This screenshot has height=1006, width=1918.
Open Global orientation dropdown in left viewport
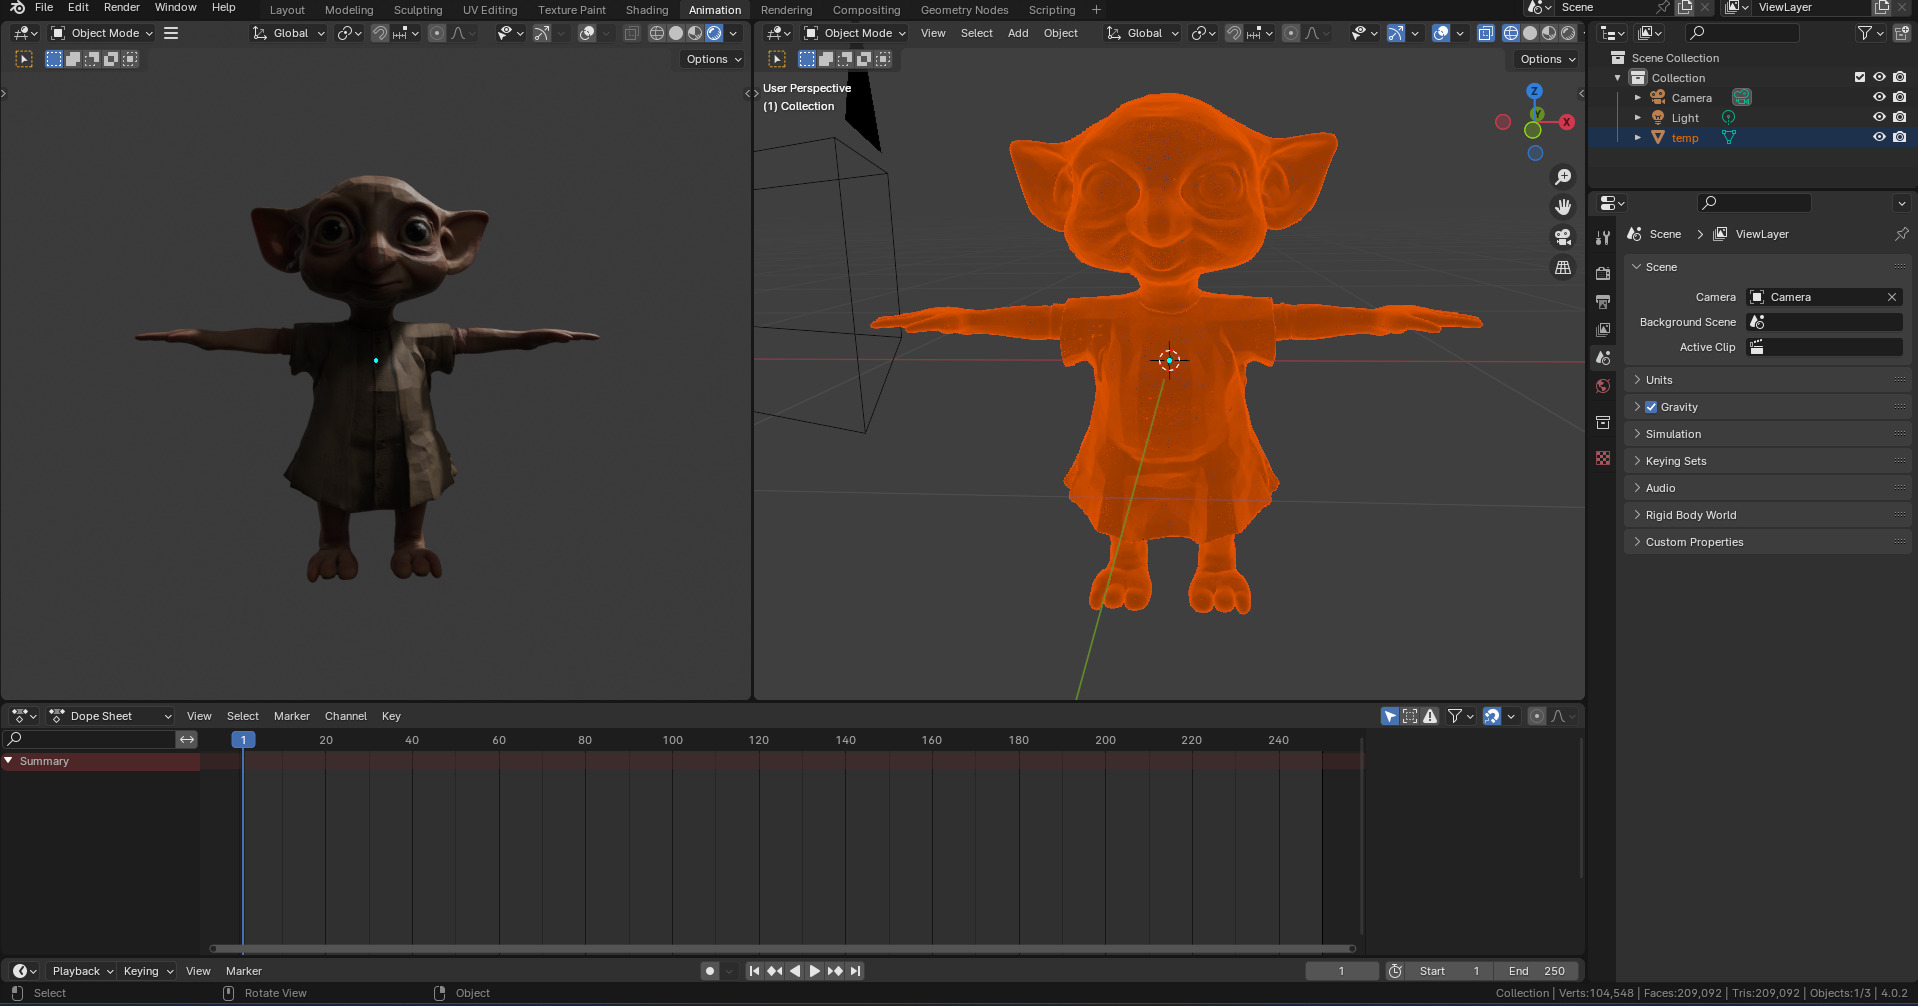[288, 33]
